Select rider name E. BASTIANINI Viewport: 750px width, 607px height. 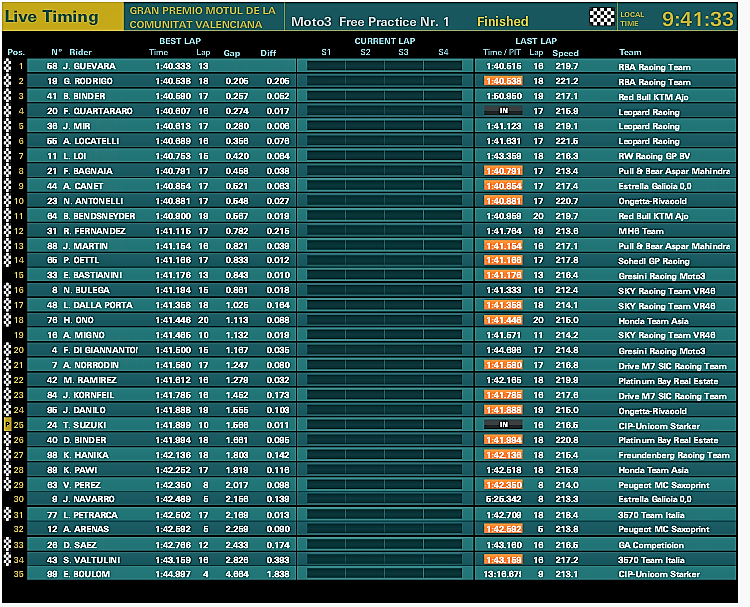[x=93, y=275]
